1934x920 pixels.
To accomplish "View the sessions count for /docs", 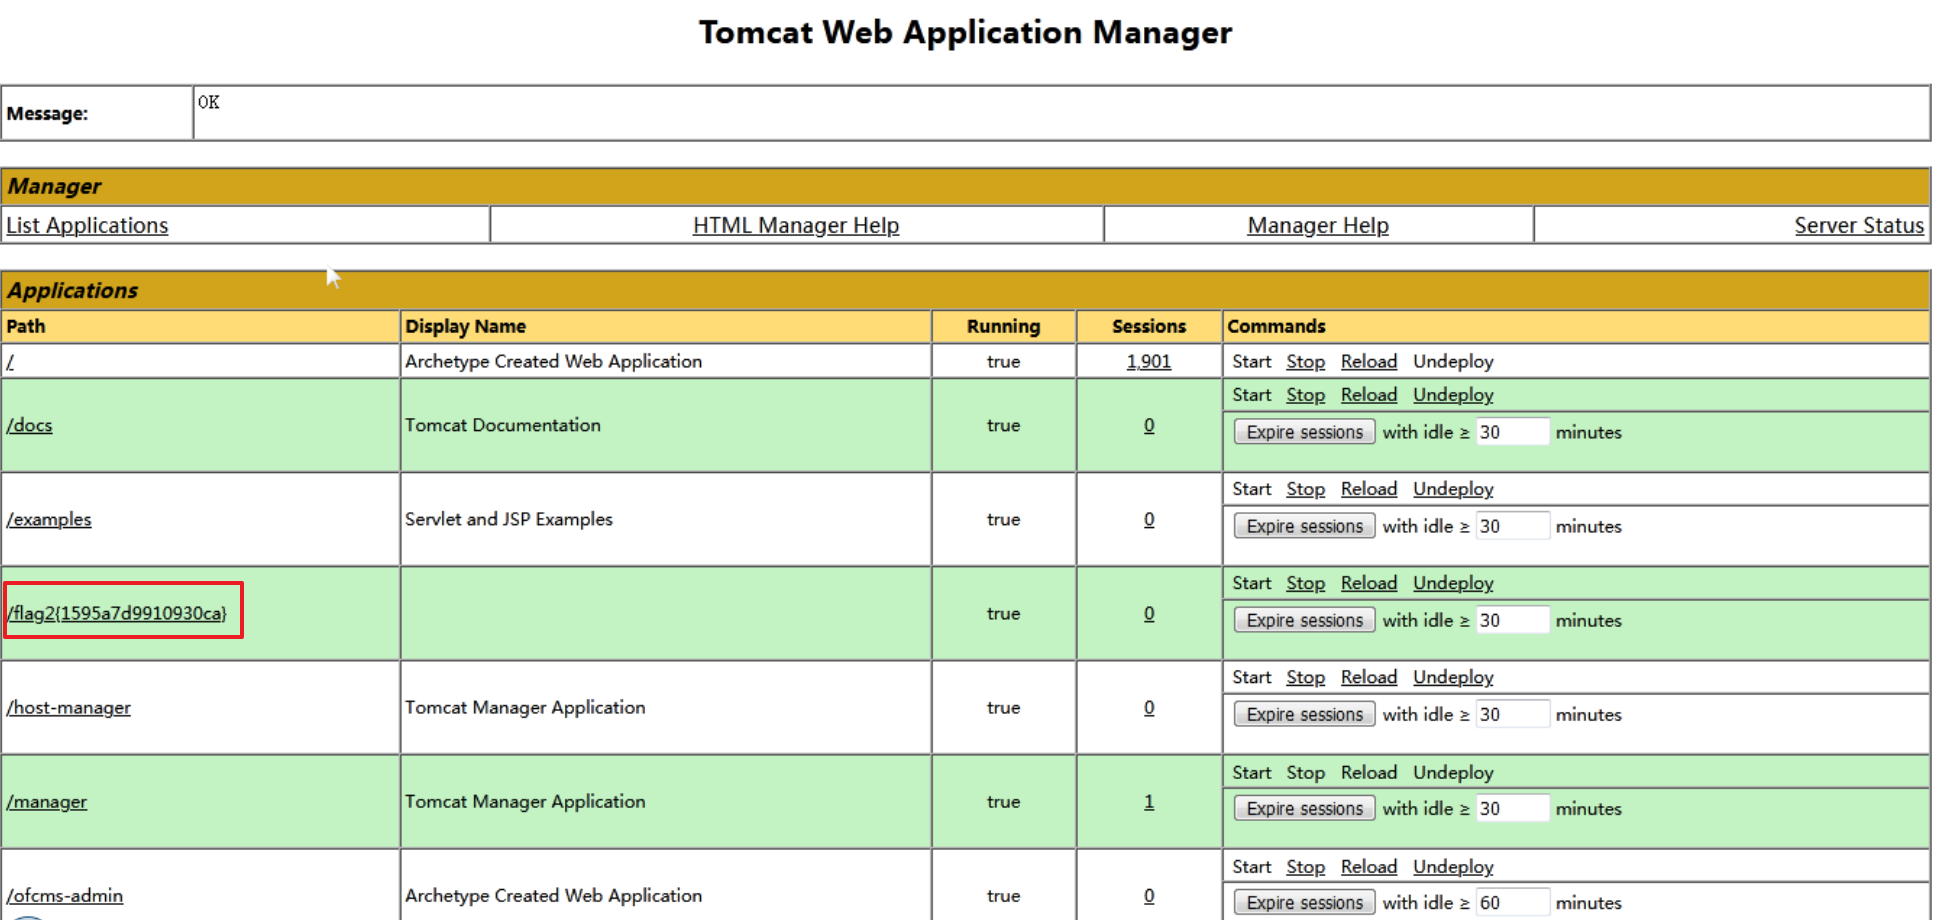I will tap(1149, 425).
